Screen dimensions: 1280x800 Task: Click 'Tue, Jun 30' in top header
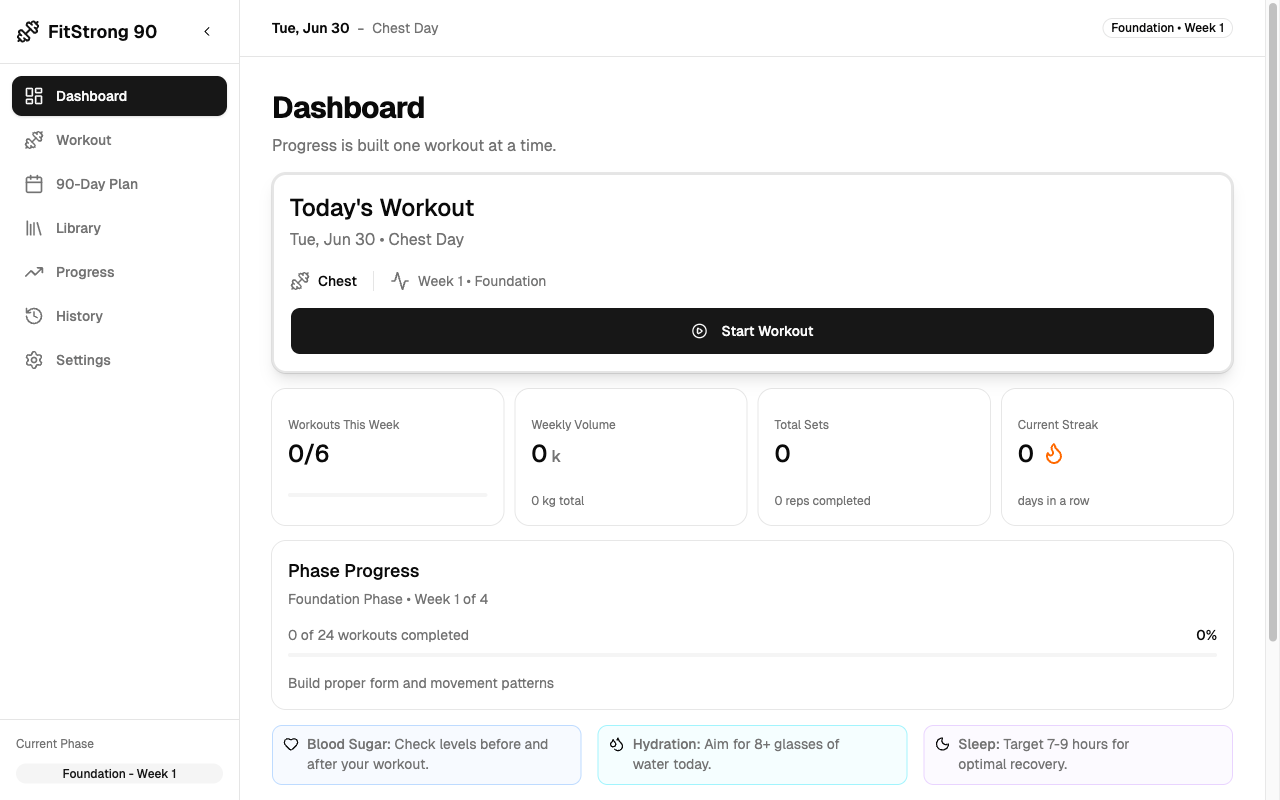click(311, 28)
